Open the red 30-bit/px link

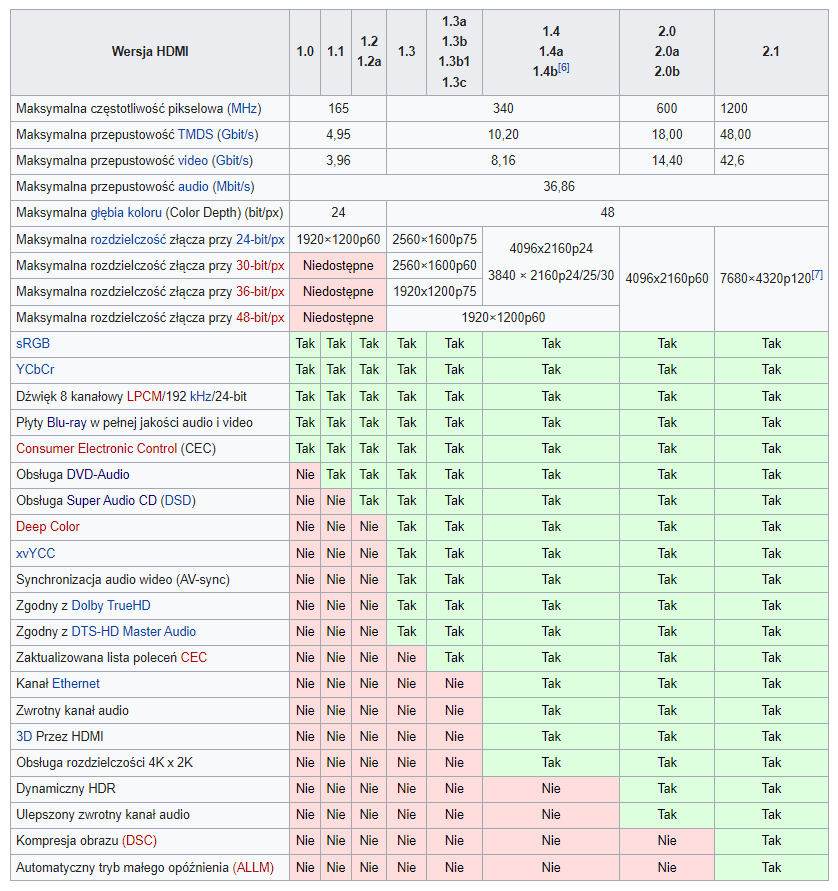click(x=260, y=266)
